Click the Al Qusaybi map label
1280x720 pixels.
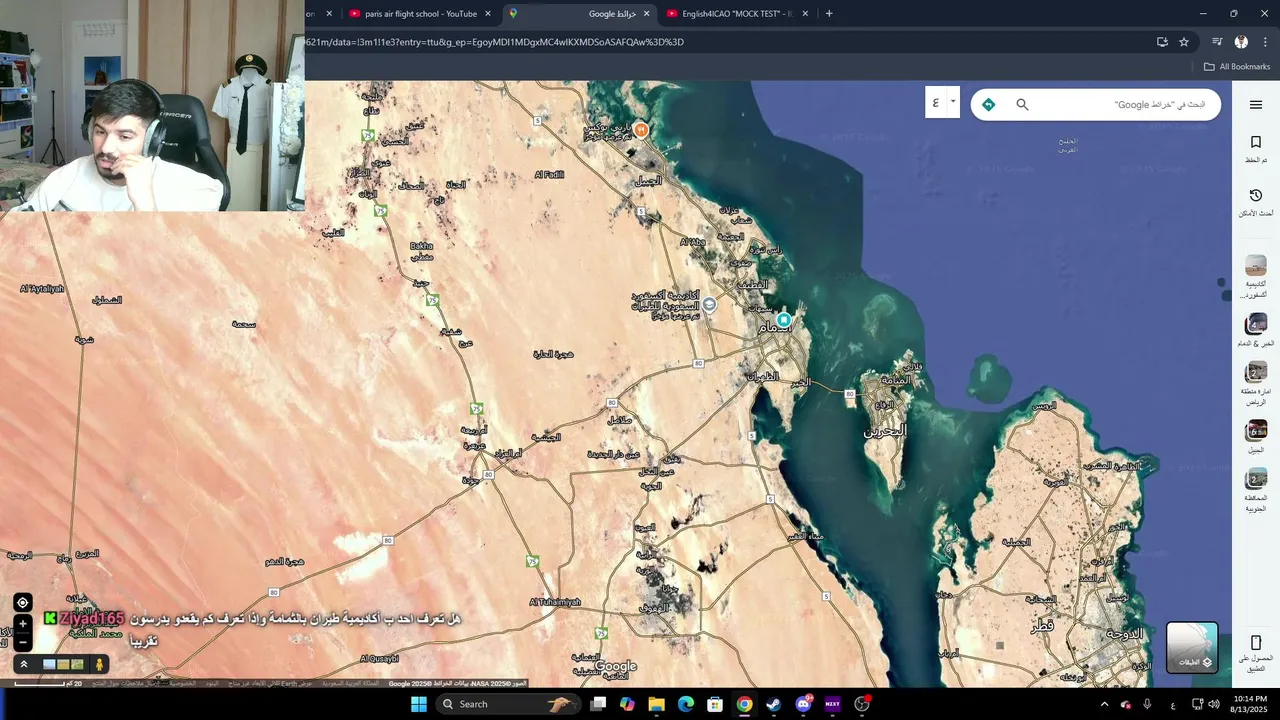[x=379, y=658]
